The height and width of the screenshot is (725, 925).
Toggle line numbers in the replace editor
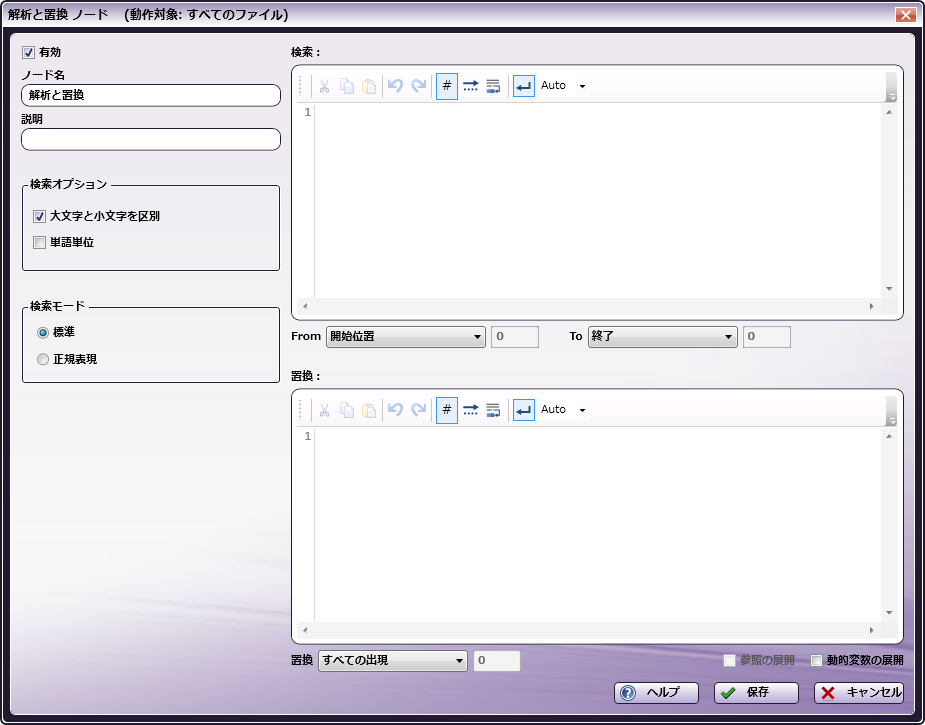(447, 410)
